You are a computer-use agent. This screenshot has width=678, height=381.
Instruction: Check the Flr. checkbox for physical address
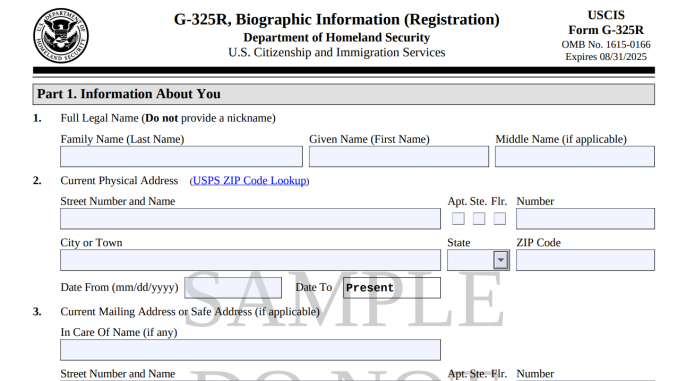[499, 218]
